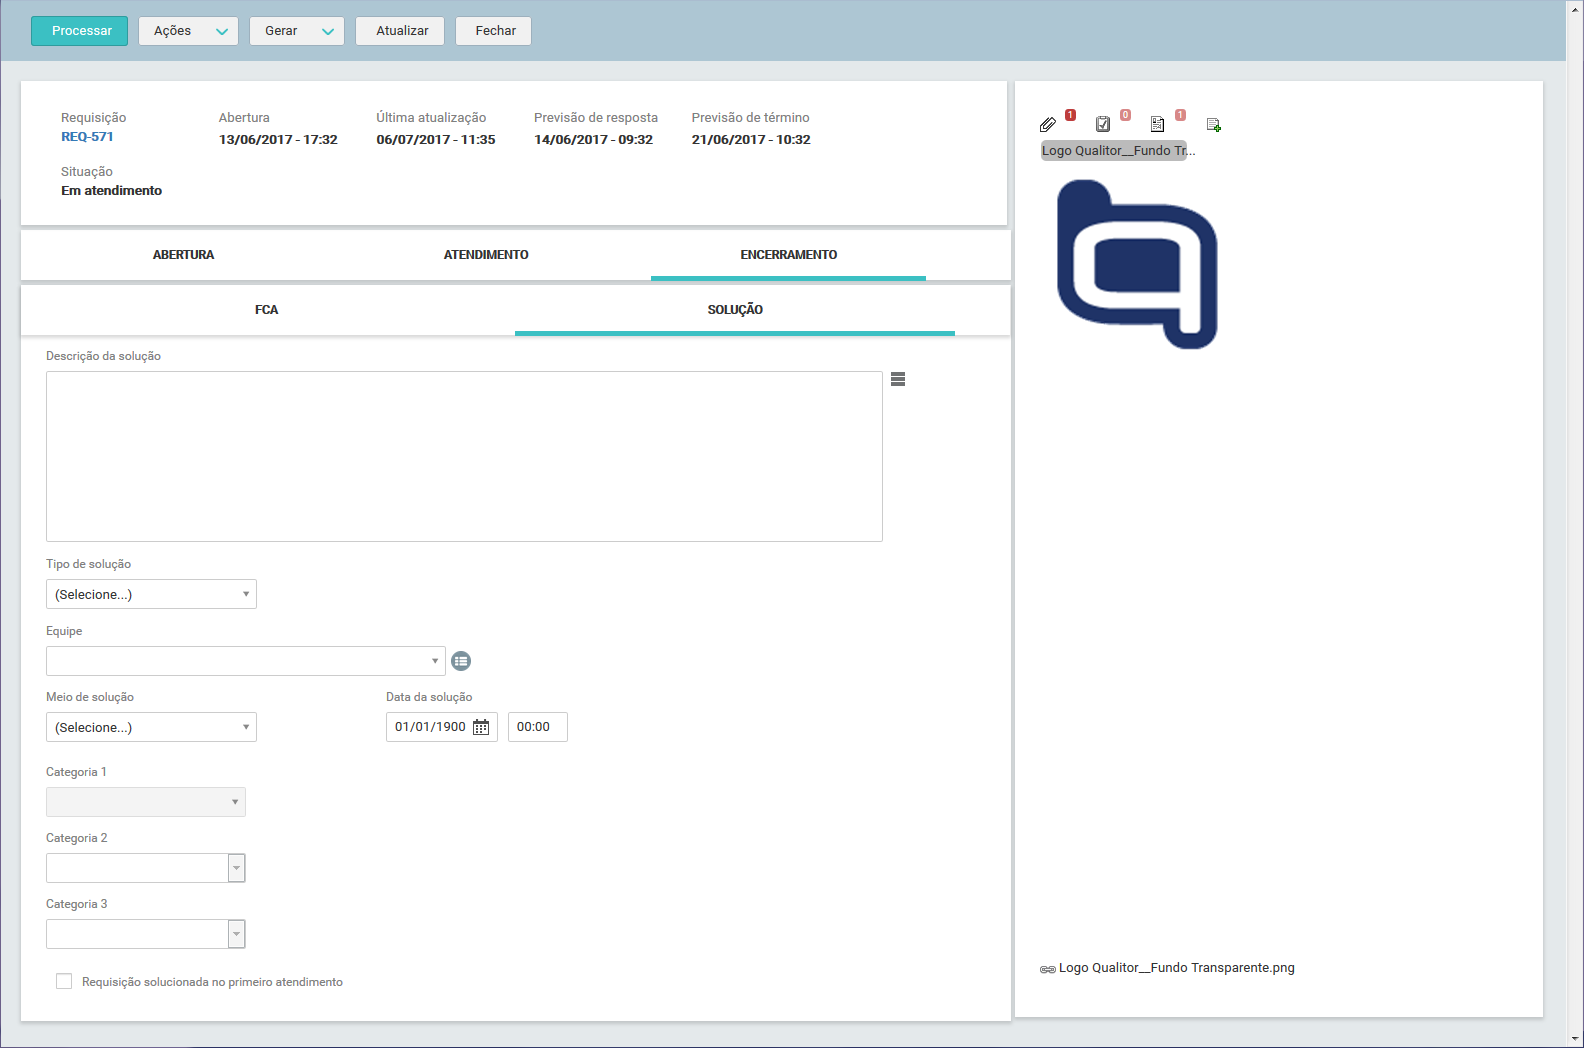
Task: Switch to the ABERTURA tab
Action: [184, 255]
